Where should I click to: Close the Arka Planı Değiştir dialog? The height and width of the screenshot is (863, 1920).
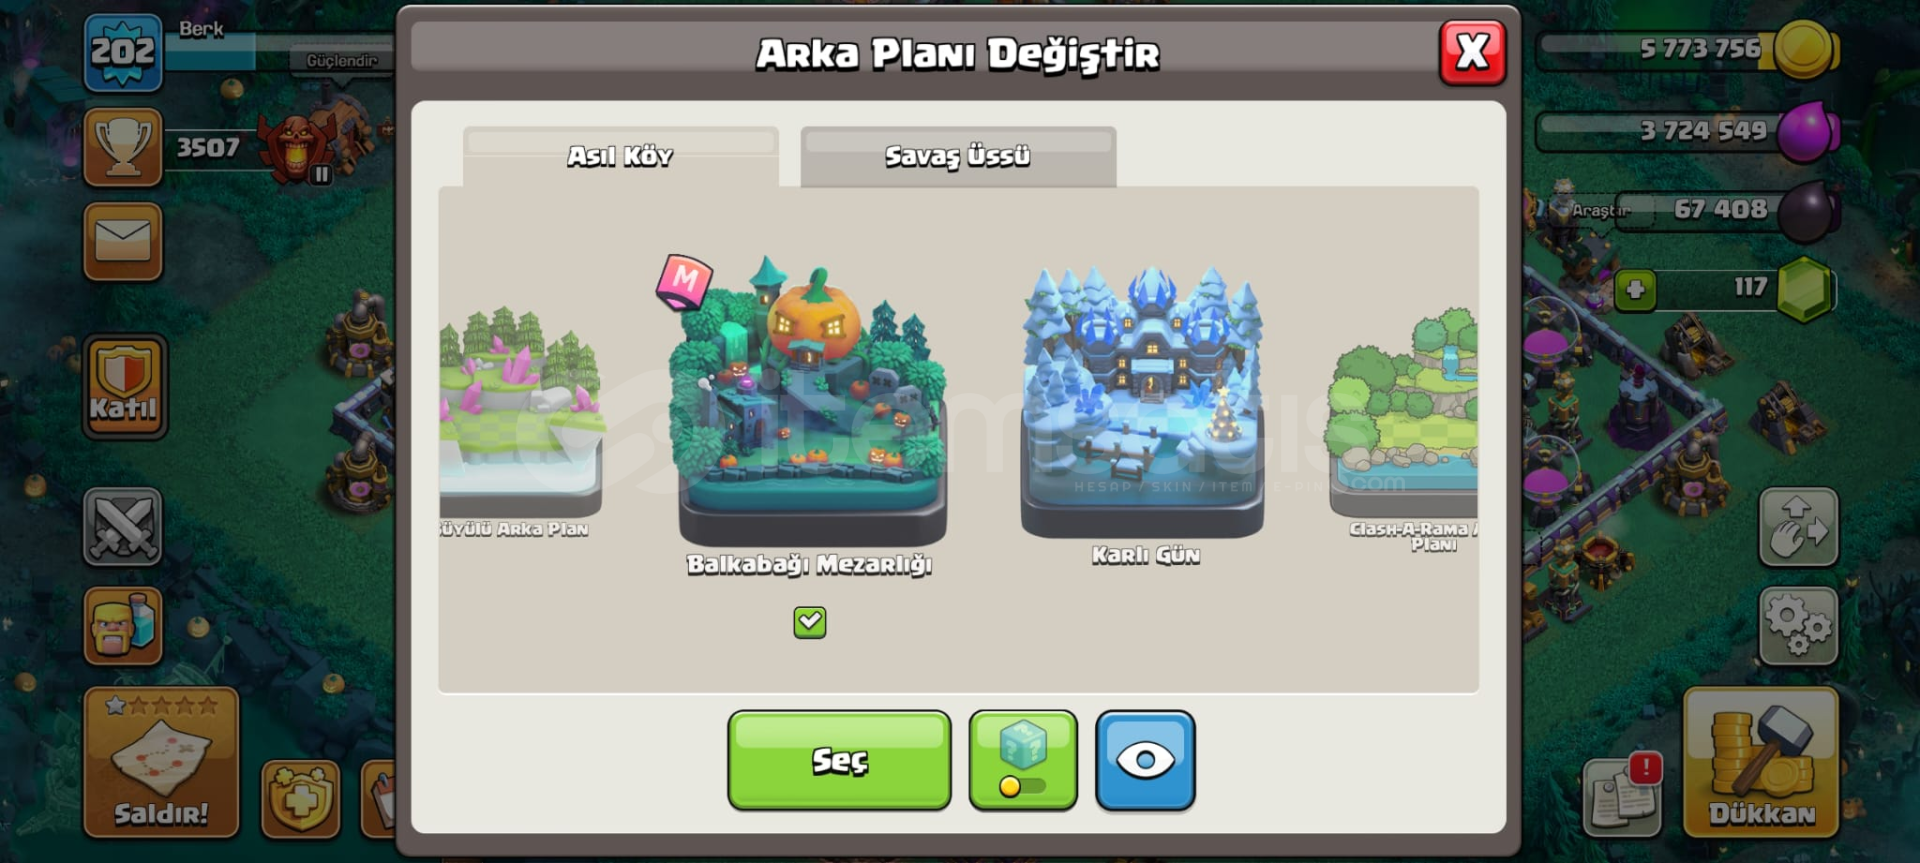1472,52
